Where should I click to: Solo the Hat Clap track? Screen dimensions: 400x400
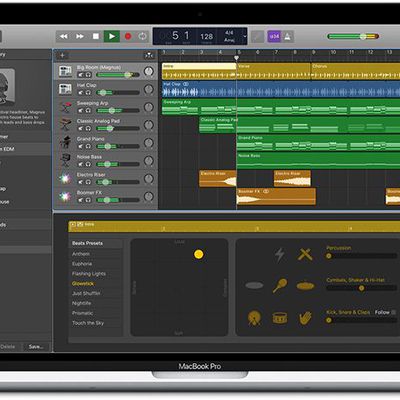[x=88, y=93]
